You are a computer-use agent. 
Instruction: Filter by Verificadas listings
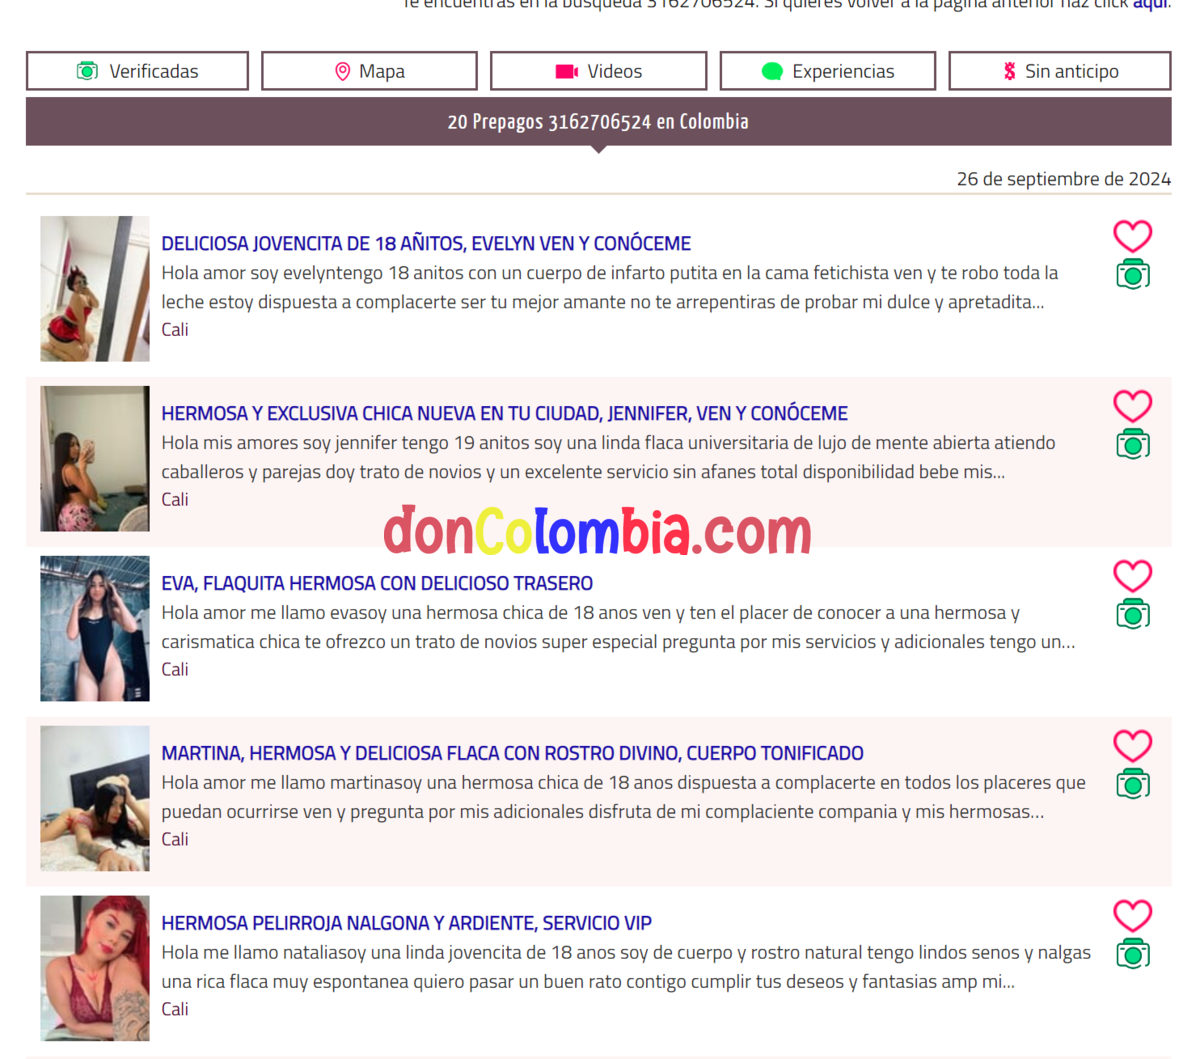point(137,71)
